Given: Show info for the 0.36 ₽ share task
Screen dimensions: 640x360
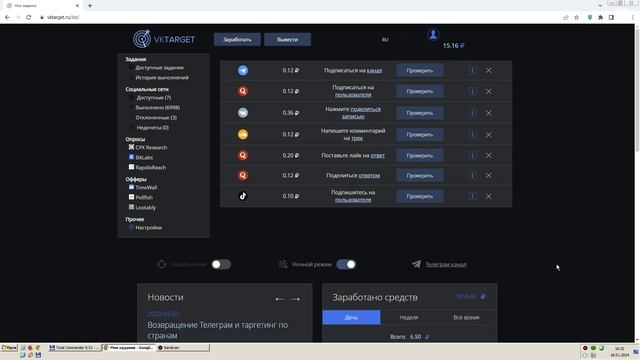Looking at the screenshot, I should 472,113.
